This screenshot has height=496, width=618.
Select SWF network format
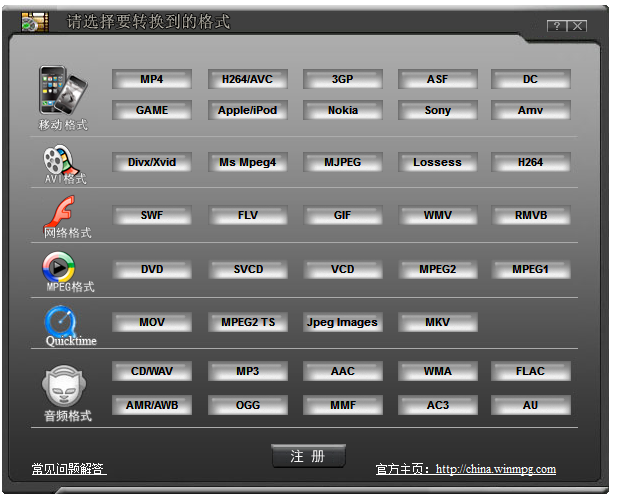pyautogui.click(x=152, y=215)
